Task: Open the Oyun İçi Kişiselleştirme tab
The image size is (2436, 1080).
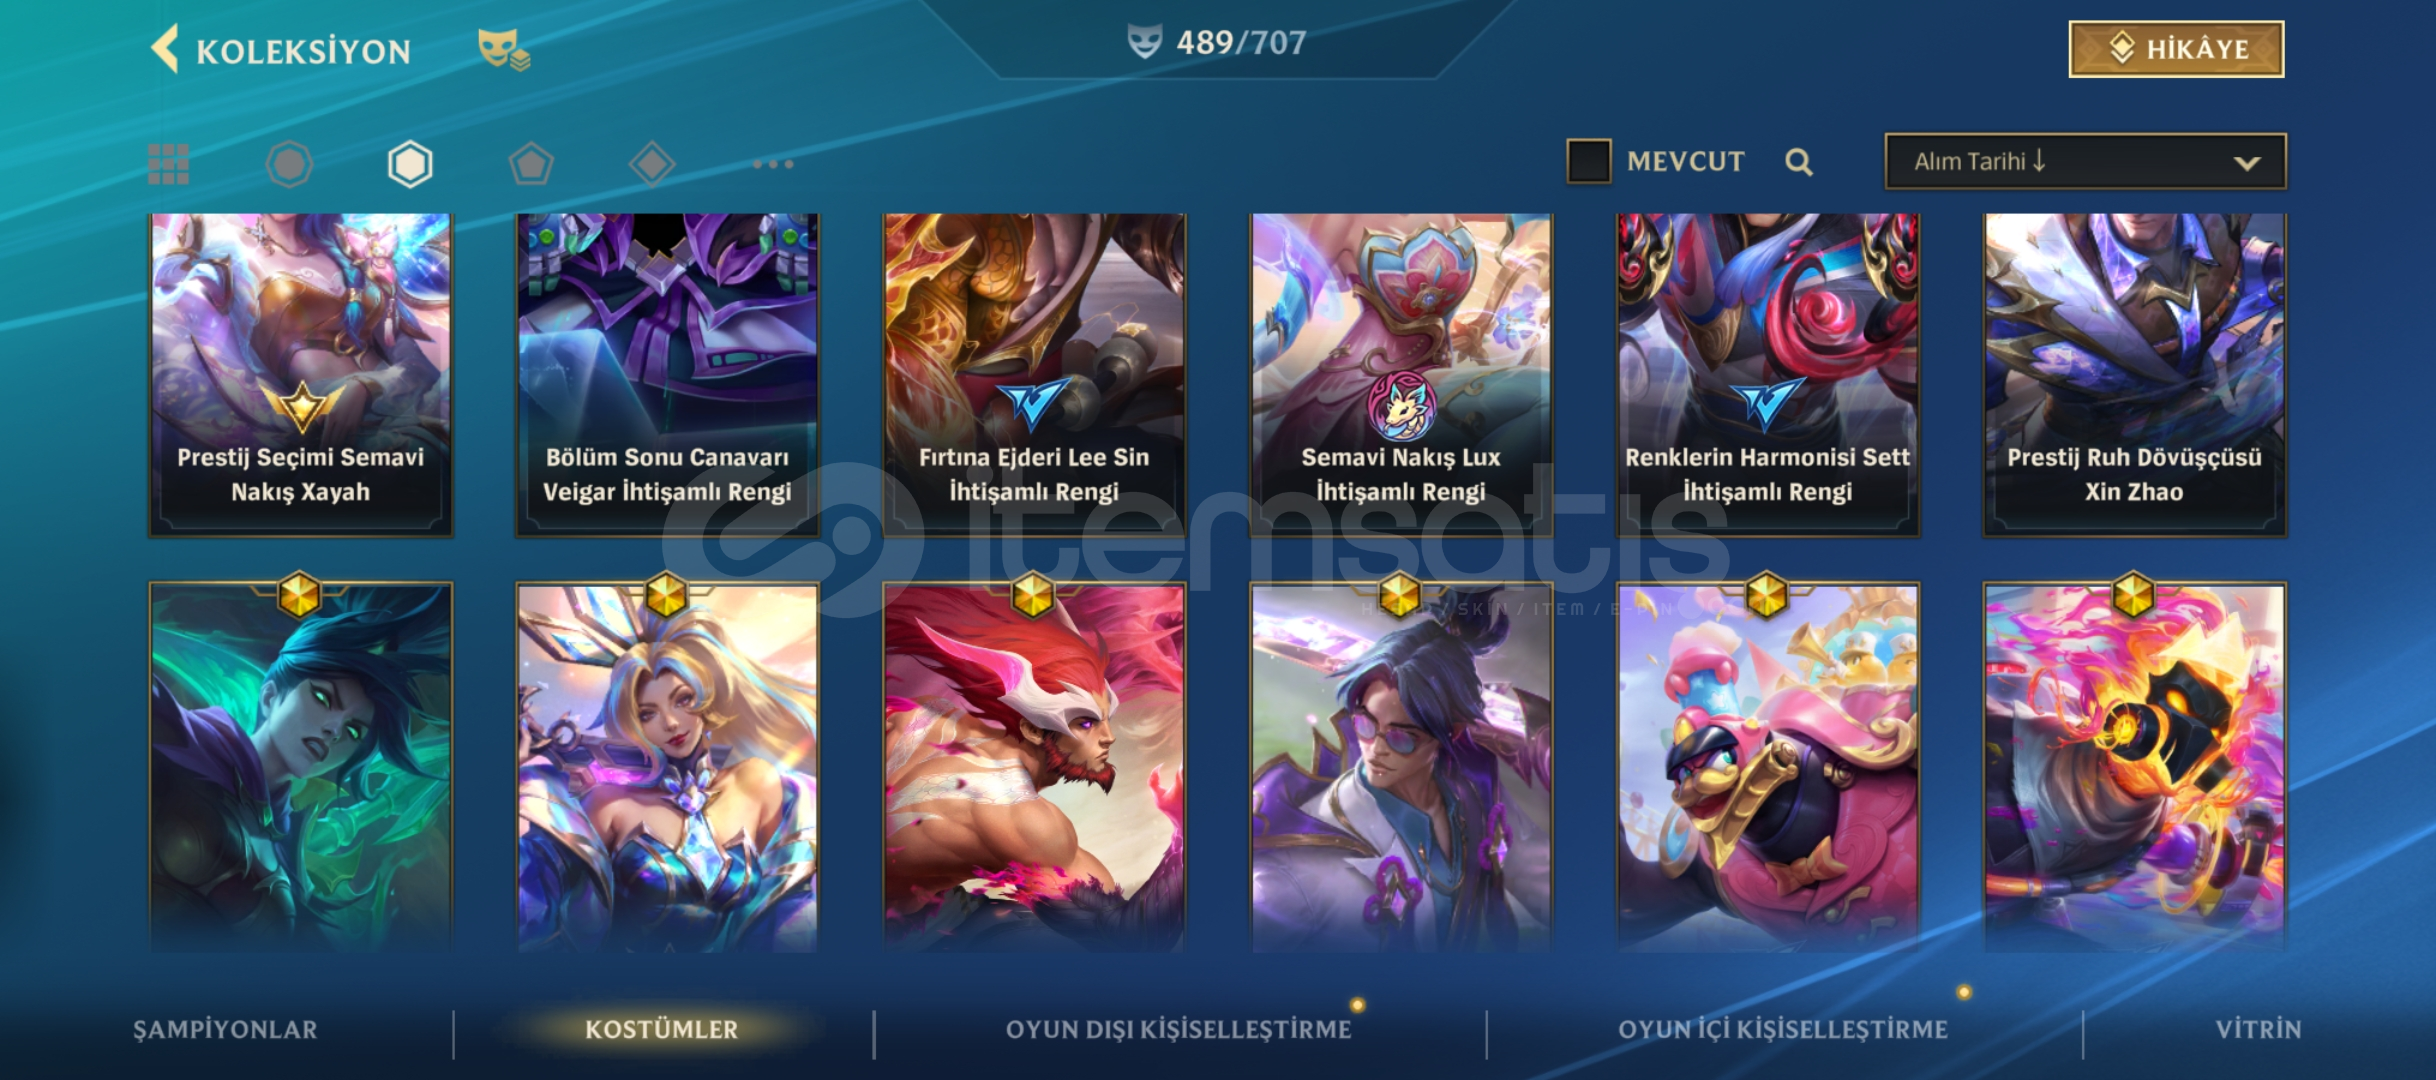Action: point(1783,1029)
